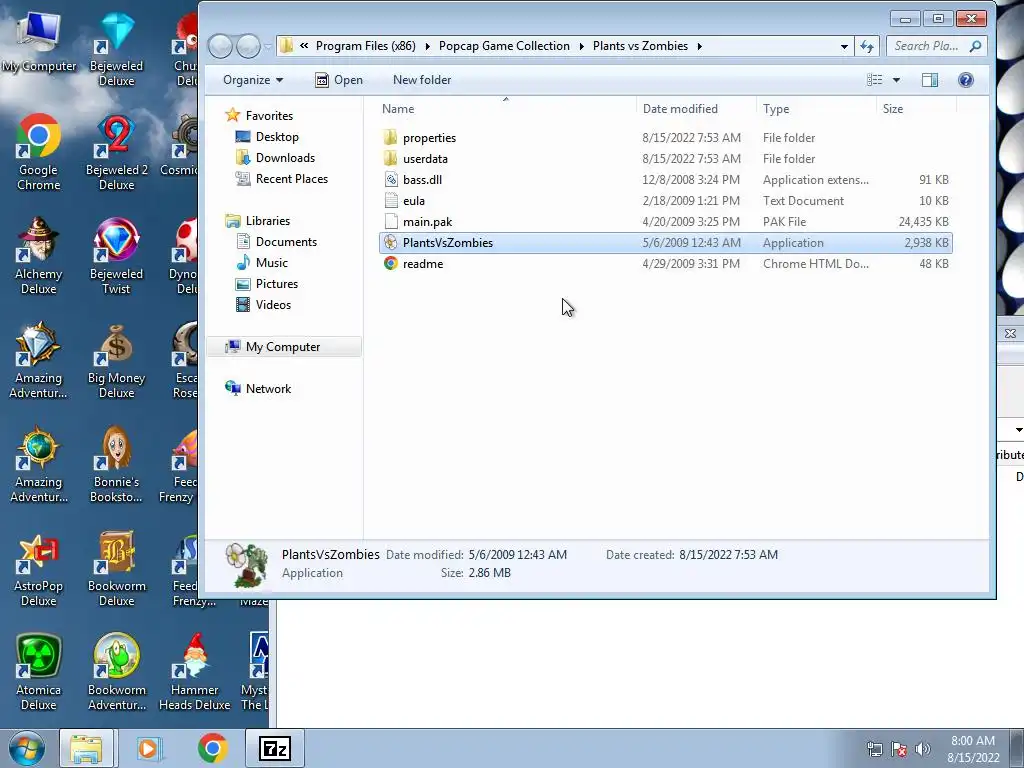Click the Search Plants vs Zombies field
Image resolution: width=1024 pixels, height=768 pixels.
[x=935, y=46]
